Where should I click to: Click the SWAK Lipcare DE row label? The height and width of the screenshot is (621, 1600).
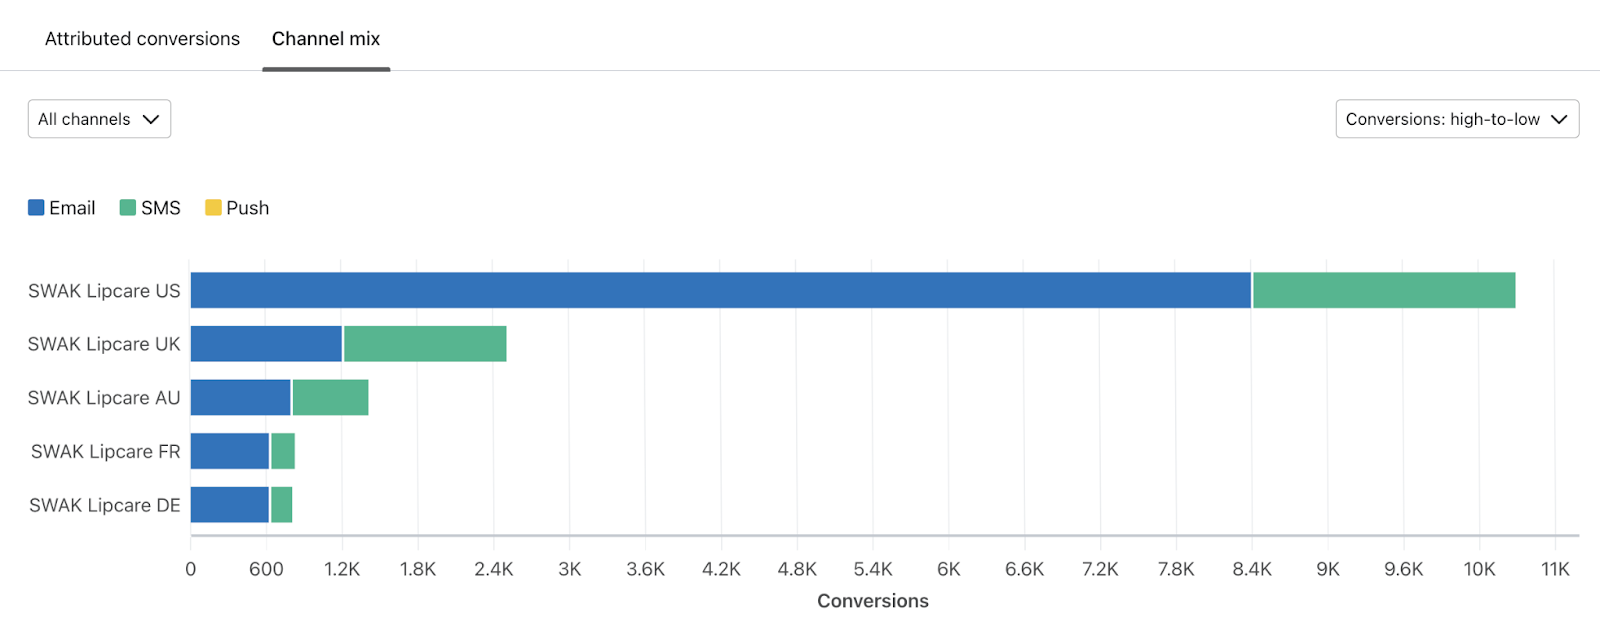pyautogui.click(x=103, y=505)
